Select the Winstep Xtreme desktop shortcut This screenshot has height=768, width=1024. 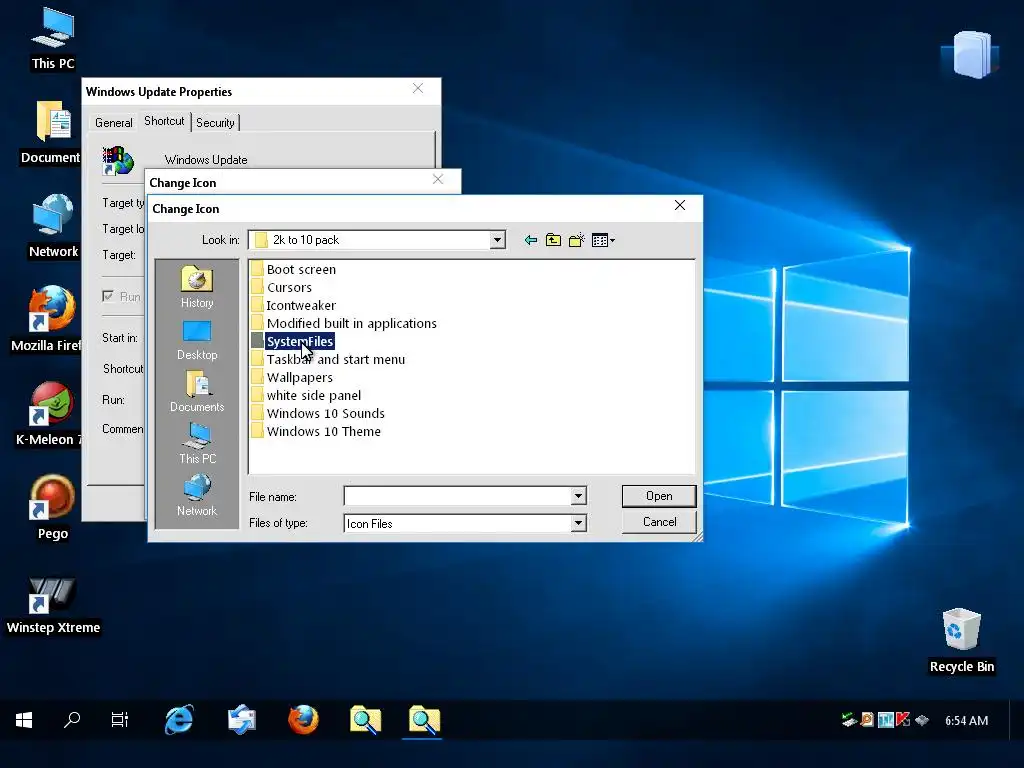click(53, 605)
